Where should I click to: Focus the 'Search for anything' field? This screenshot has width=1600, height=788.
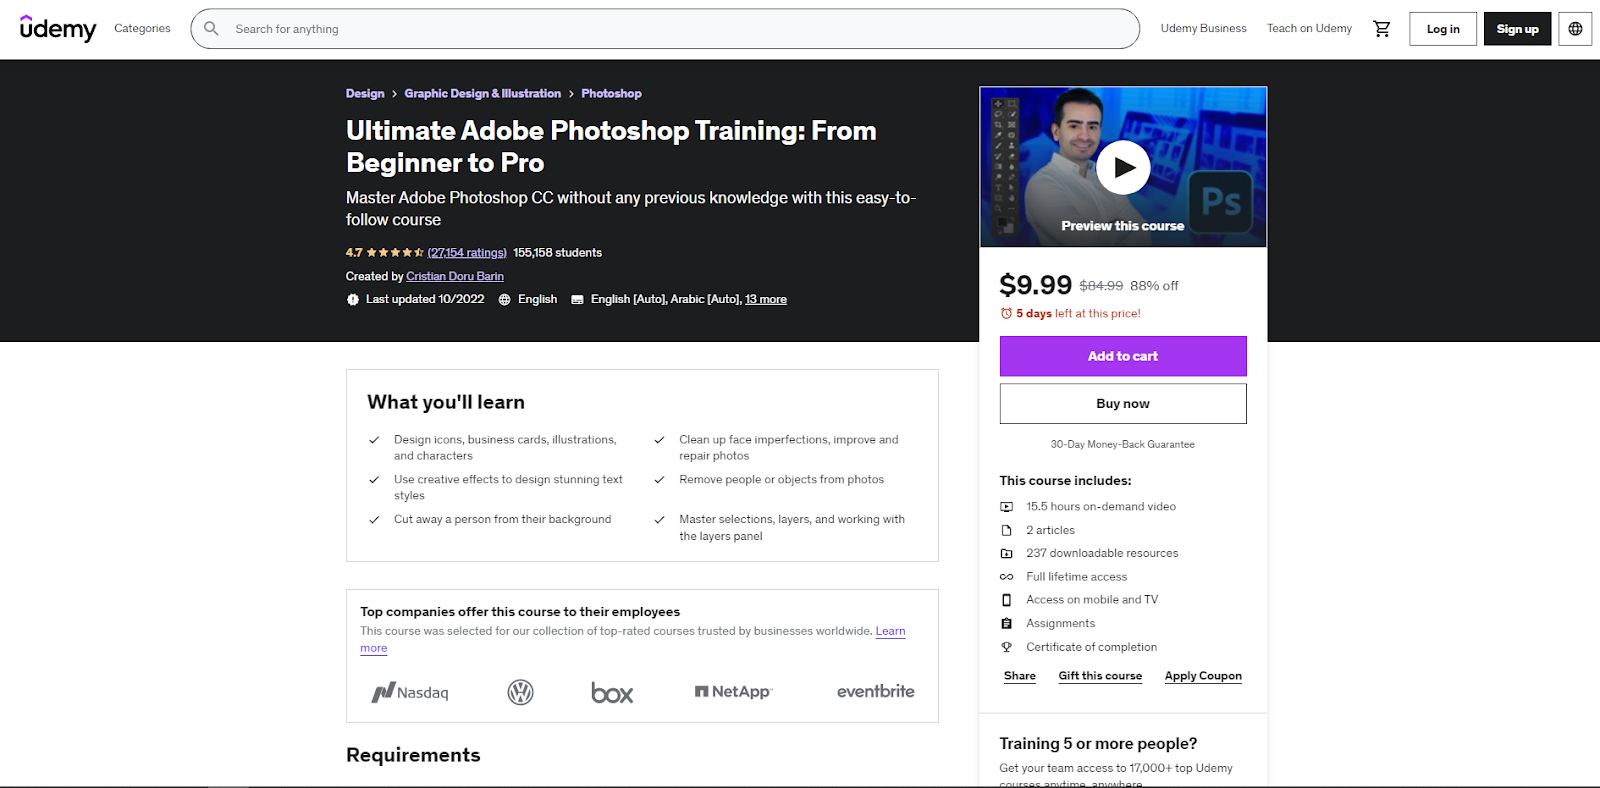(x=665, y=29)
